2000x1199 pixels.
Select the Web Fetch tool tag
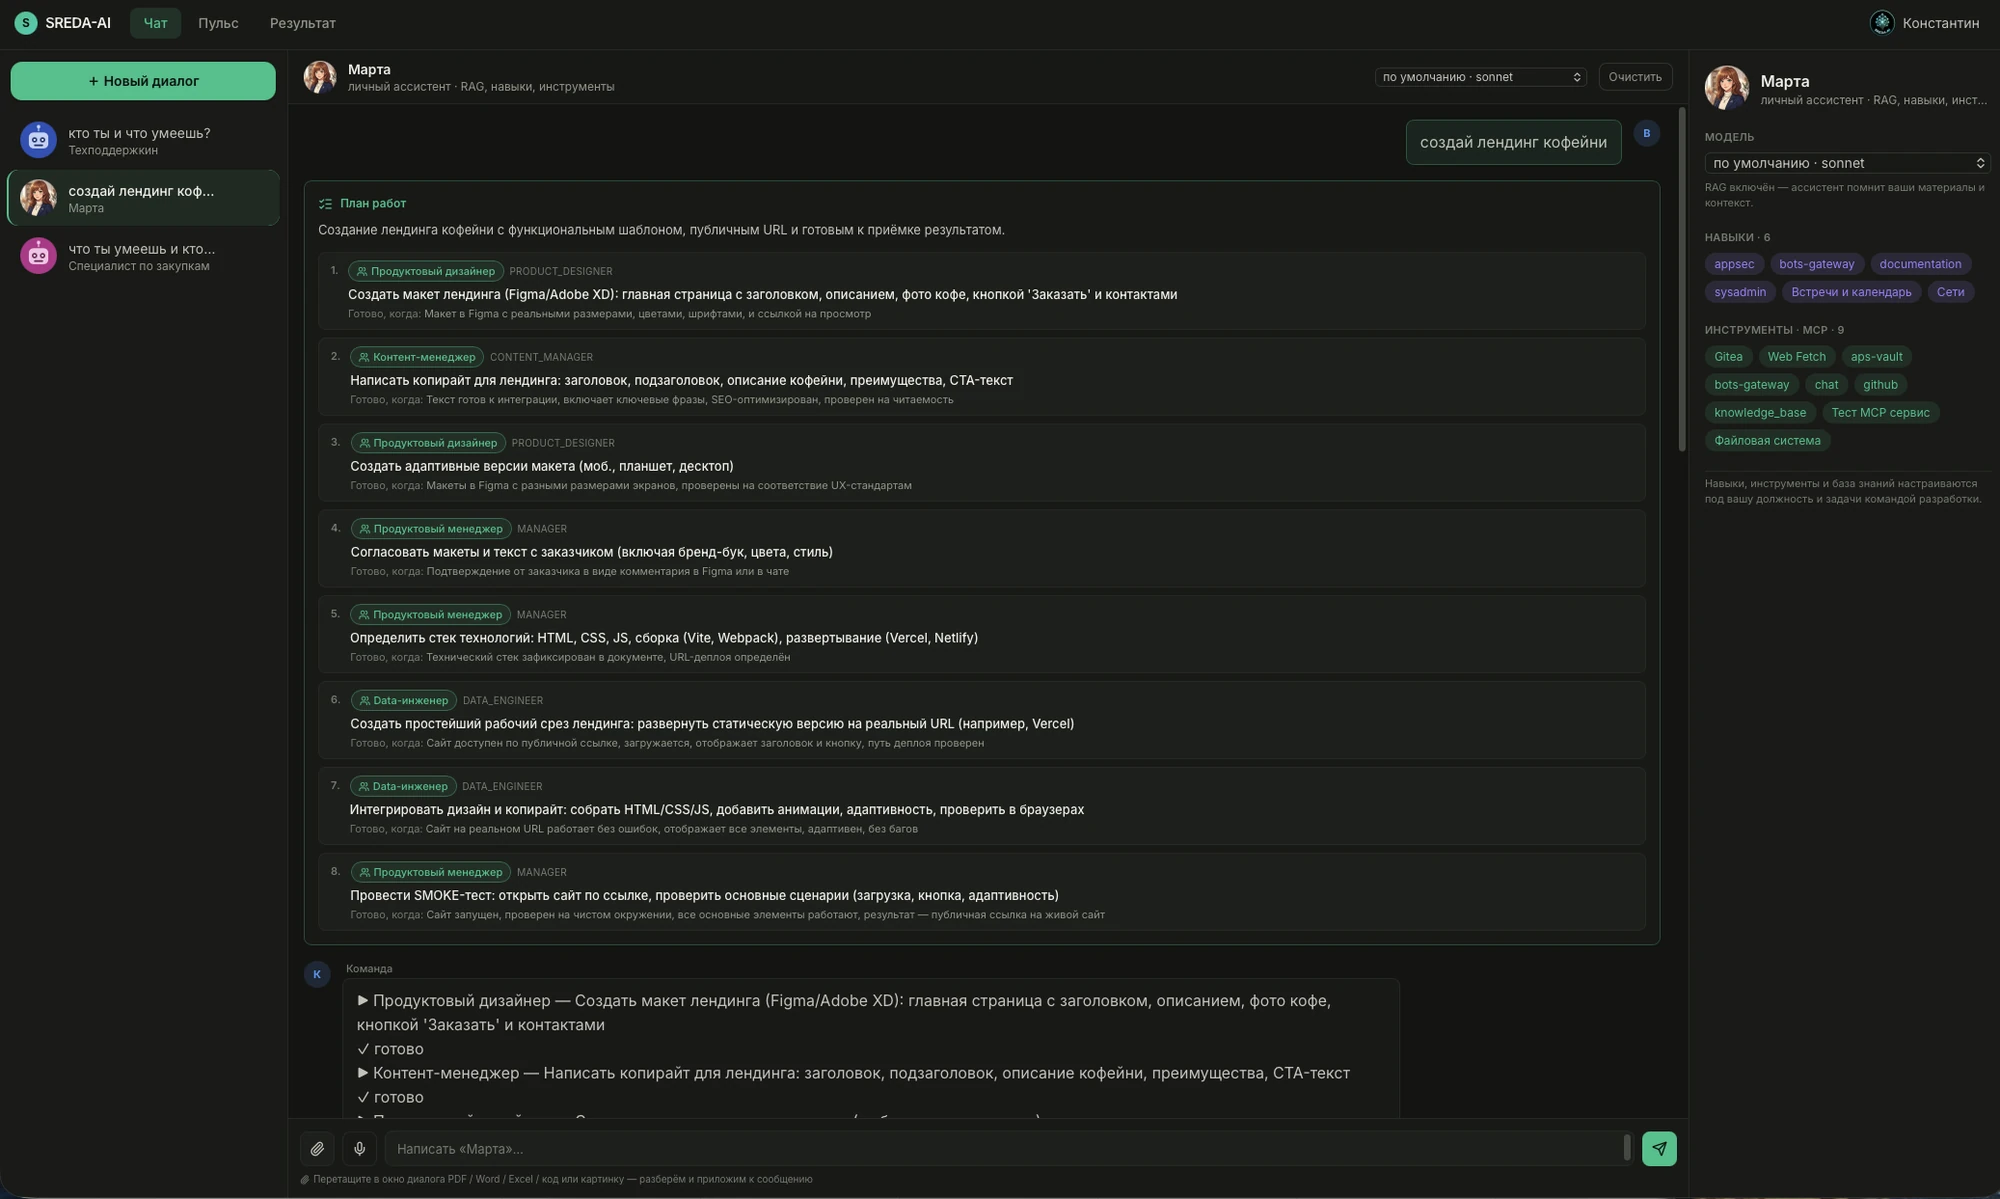[x=1796, y=357]
